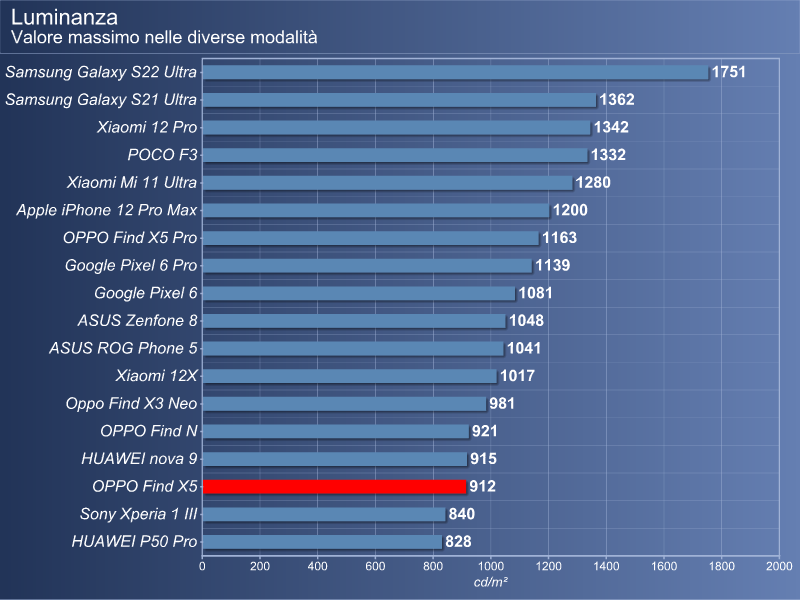
Task: Click the value 1048
Action: click(527, 320)
